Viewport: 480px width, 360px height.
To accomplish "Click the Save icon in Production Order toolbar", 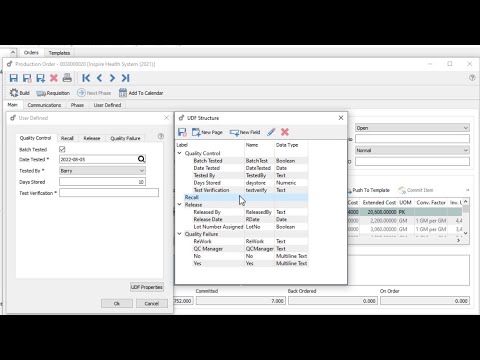I will pos(13,78).
